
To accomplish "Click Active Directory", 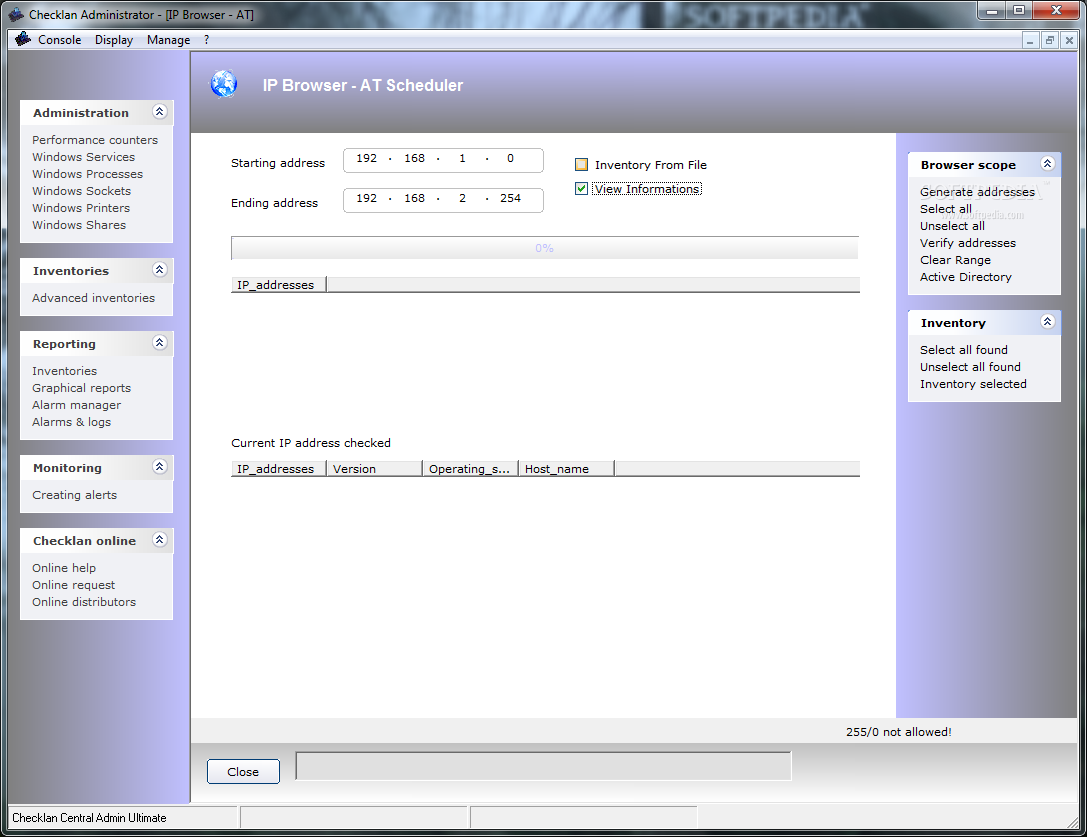I will [x=966, y=277].
